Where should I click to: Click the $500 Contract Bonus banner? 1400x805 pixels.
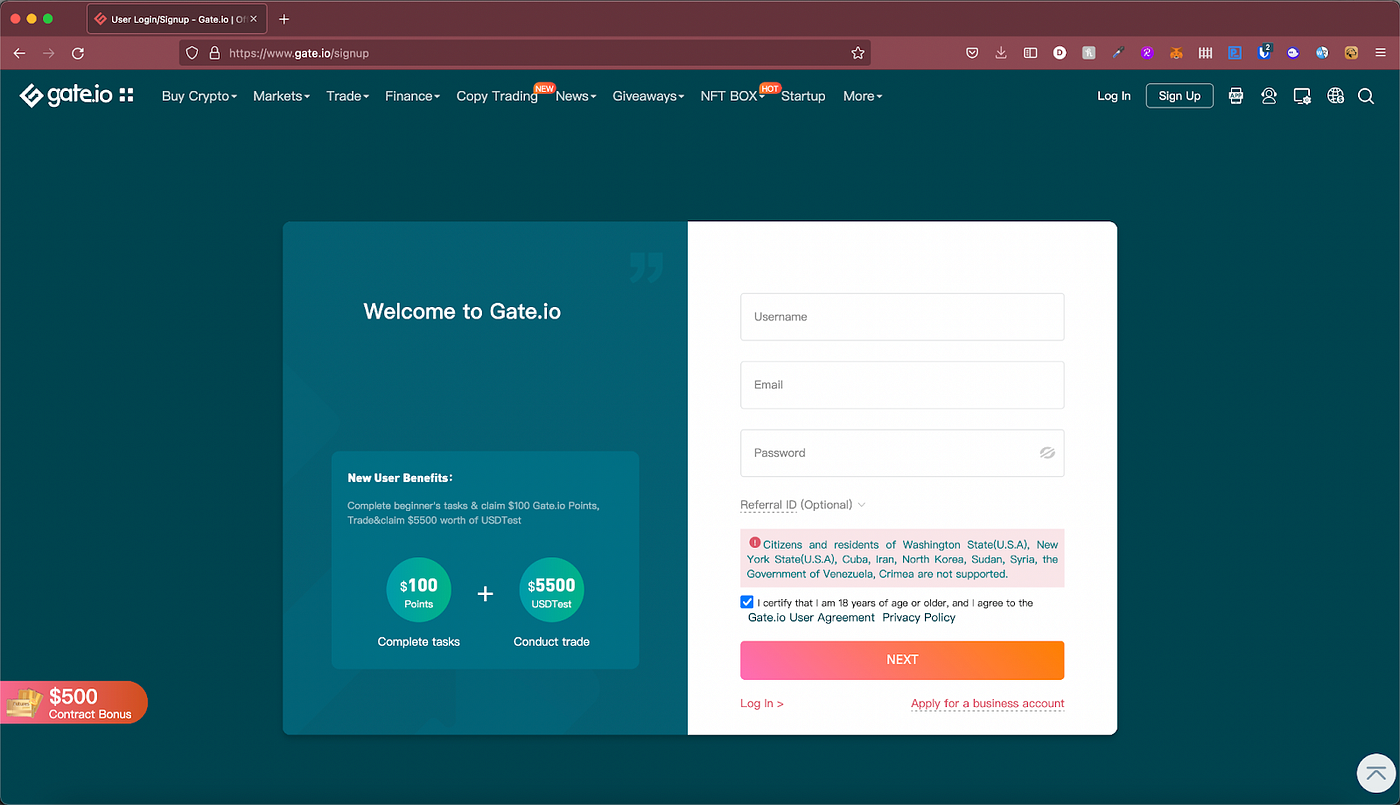pos(74,702)
